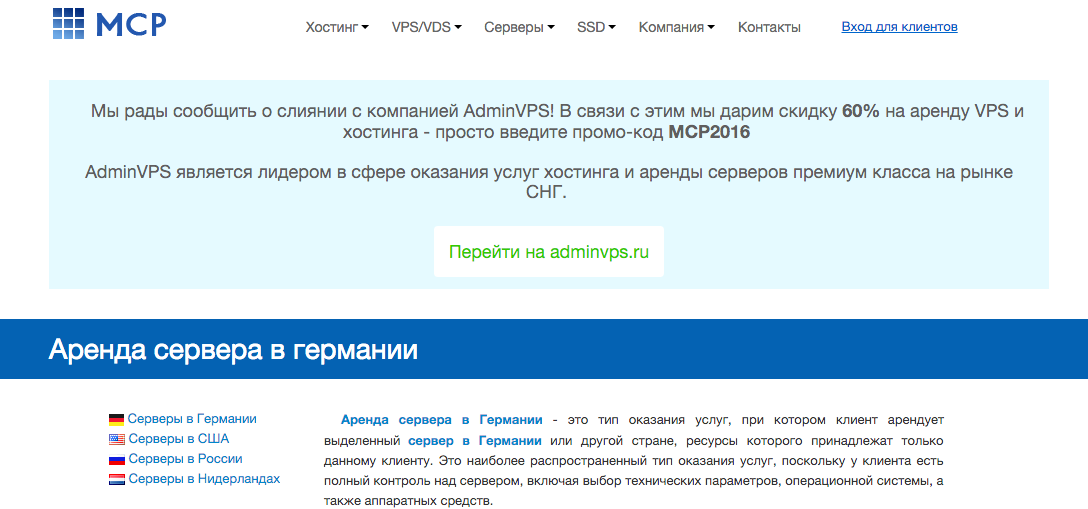Open the Серверы в Германии link
This screenshot has height=509, width=1088.
pos(192,419)
